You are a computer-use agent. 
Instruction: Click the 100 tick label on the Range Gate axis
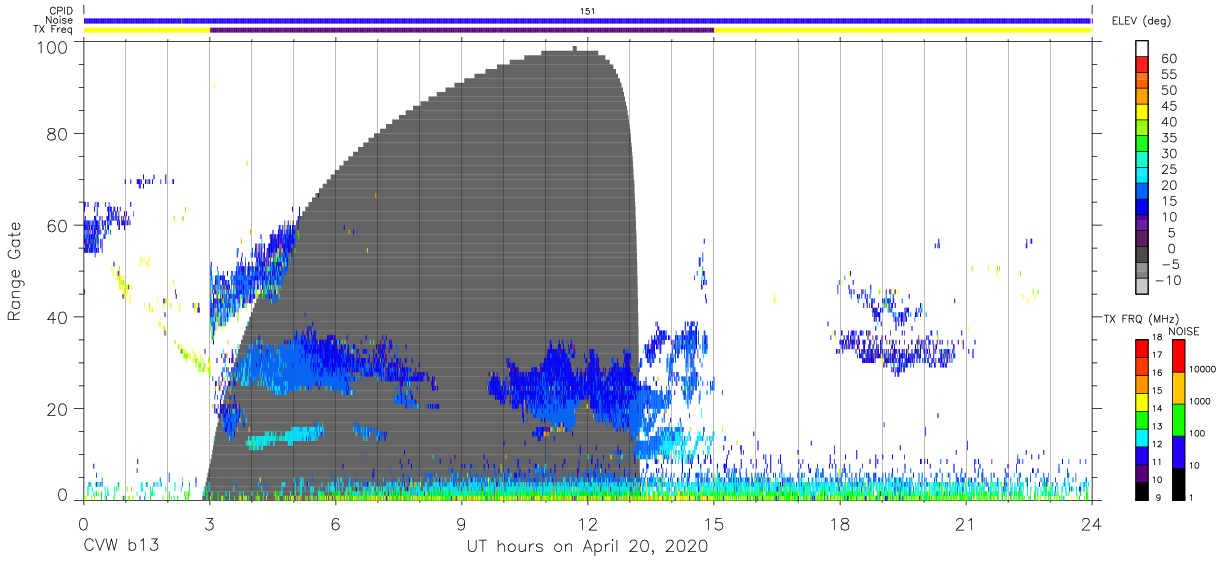pyautogui.click(x=55, y=47)
